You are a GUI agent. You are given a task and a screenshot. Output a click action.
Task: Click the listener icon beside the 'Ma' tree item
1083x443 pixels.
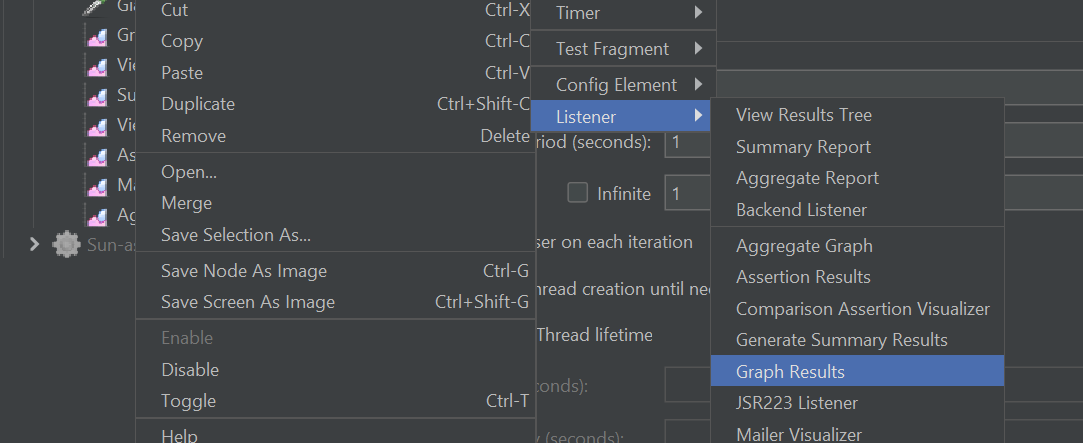point(97,187)
